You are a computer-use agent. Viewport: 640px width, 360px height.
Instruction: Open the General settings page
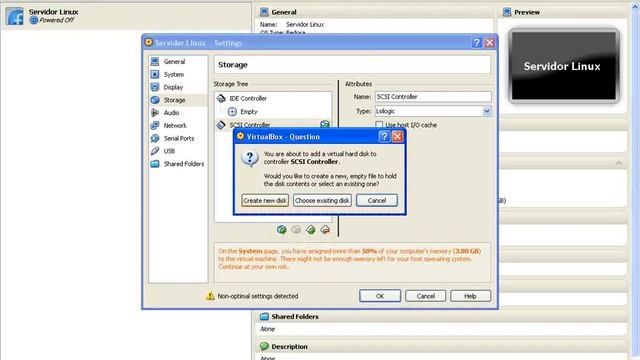(174, 62)
